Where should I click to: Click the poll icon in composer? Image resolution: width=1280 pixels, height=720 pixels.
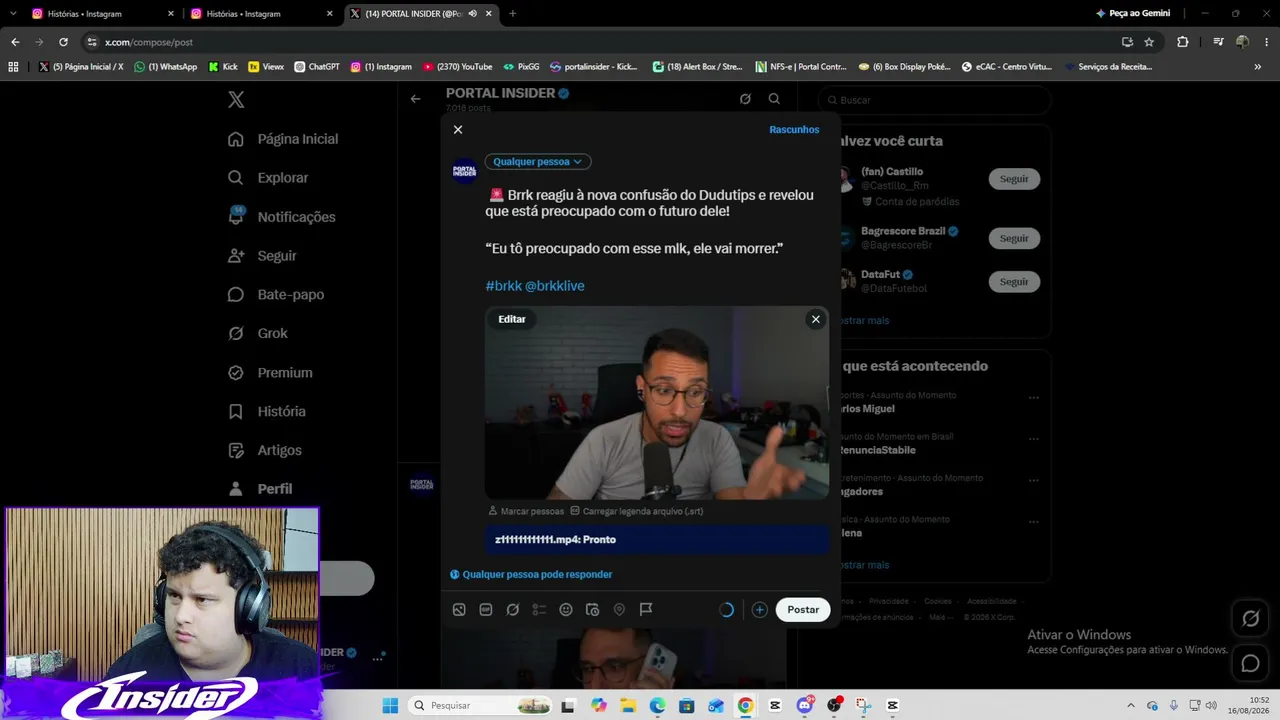[539, 610]
